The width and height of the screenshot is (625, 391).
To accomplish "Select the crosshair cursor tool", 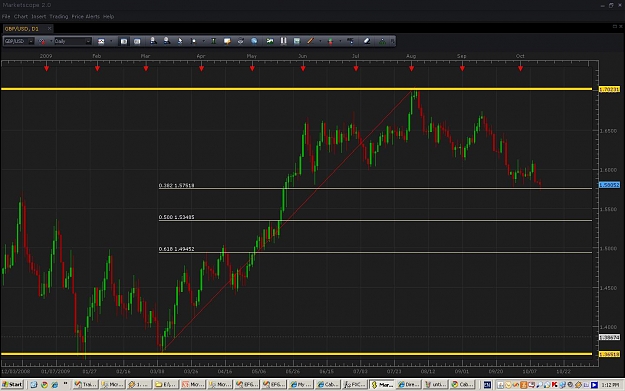I will tap(193, 41).
